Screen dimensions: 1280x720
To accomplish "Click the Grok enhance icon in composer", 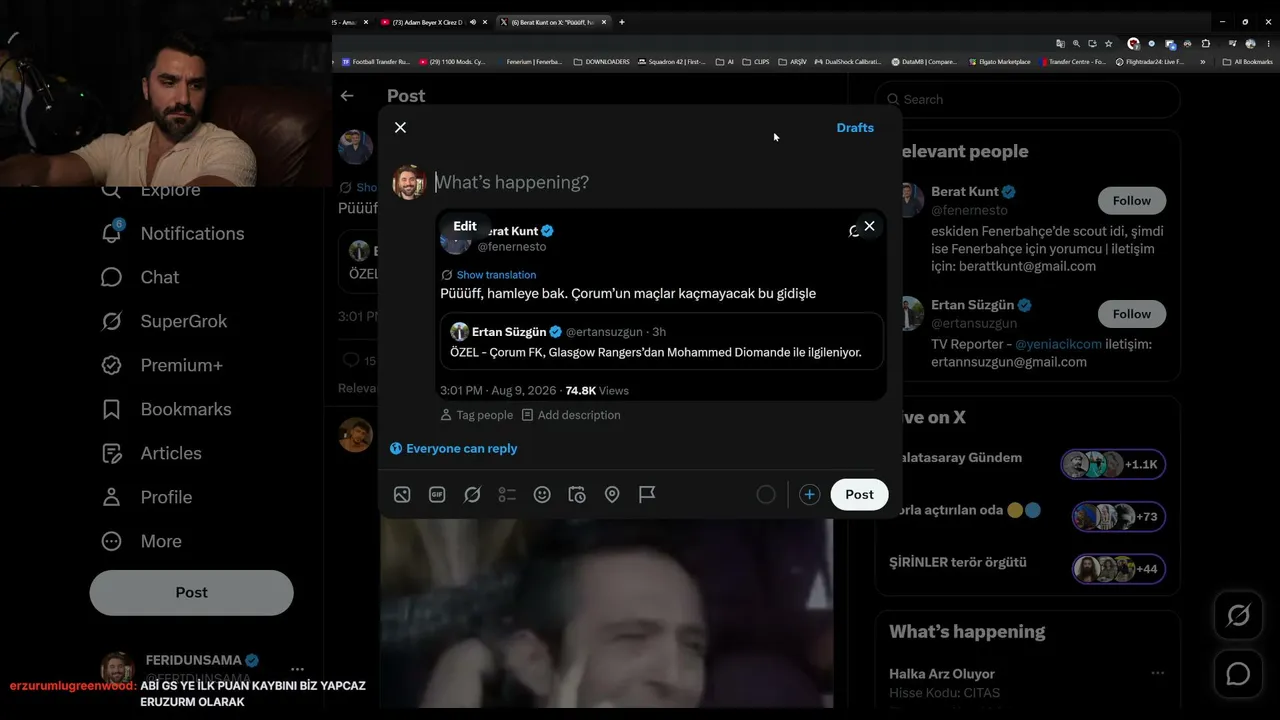I will (472, 495).
